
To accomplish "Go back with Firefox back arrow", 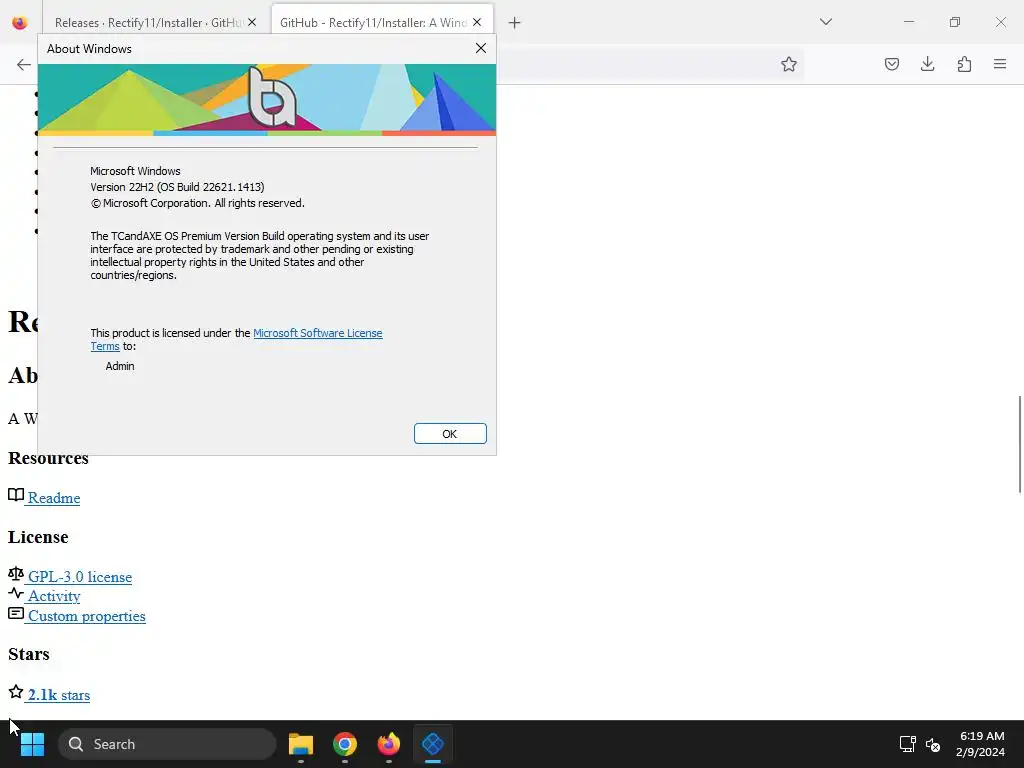I will (24, 64).
